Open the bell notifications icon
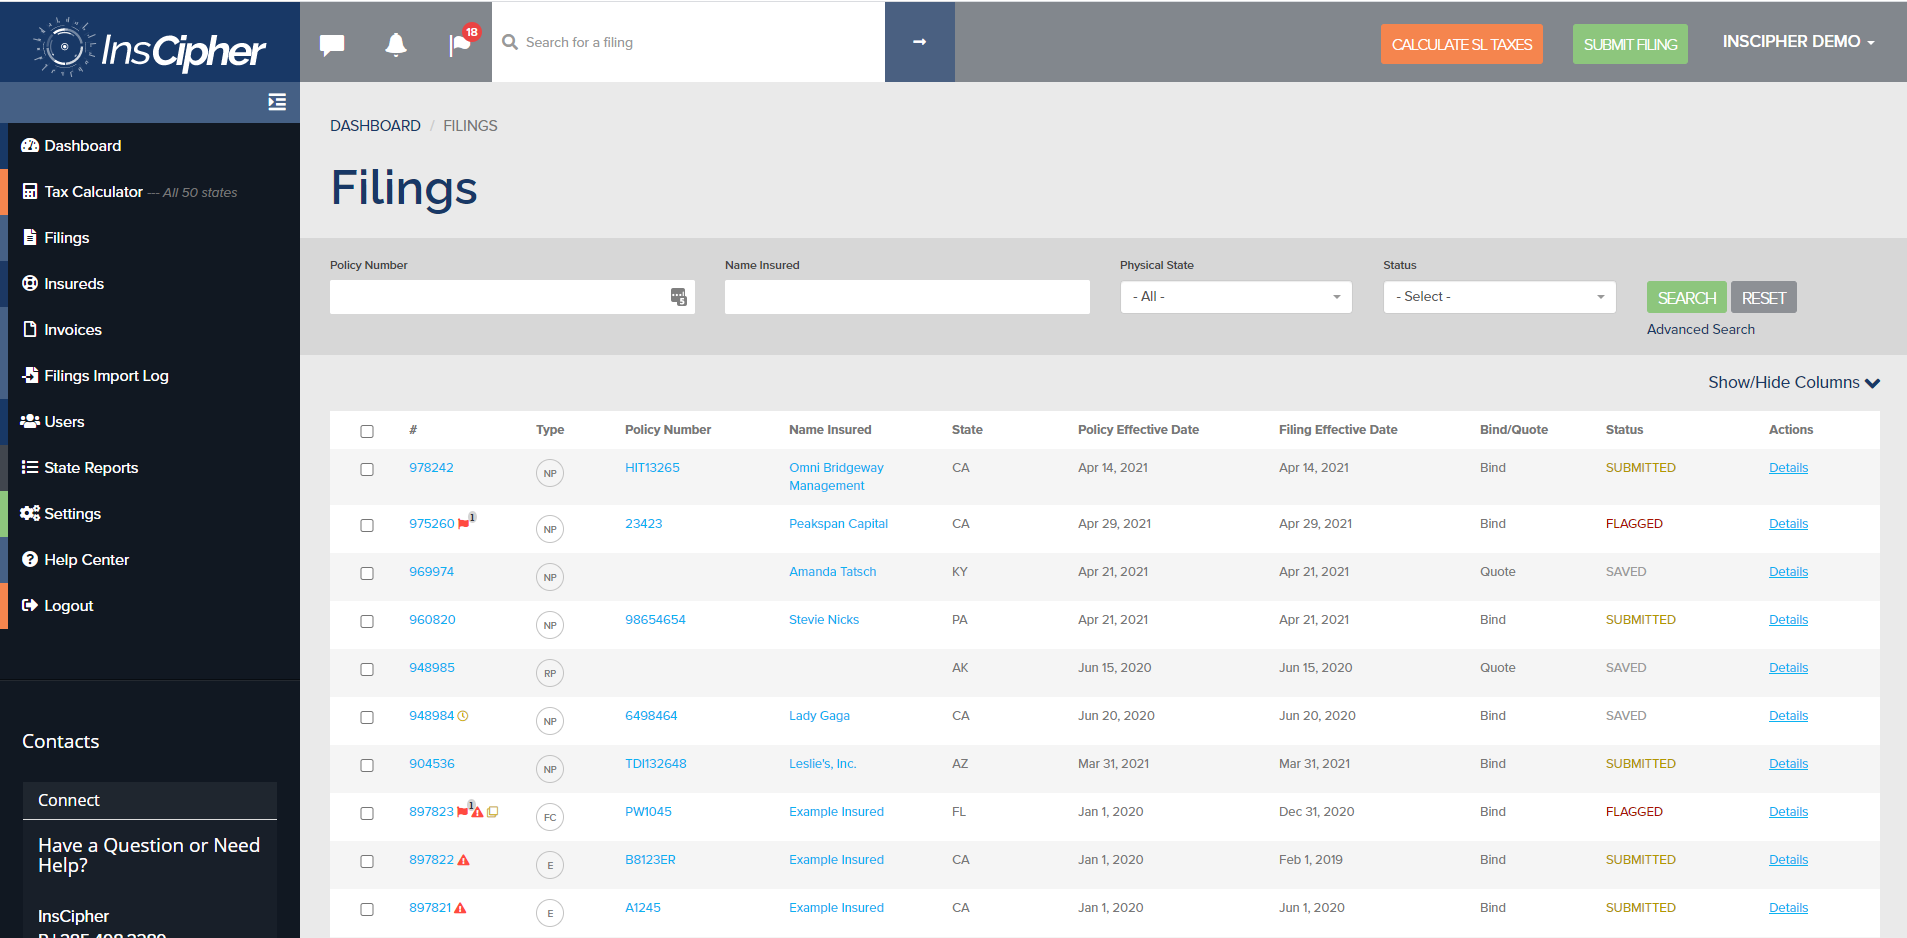Screen dimensions: 1907x938 pos(396,44)
